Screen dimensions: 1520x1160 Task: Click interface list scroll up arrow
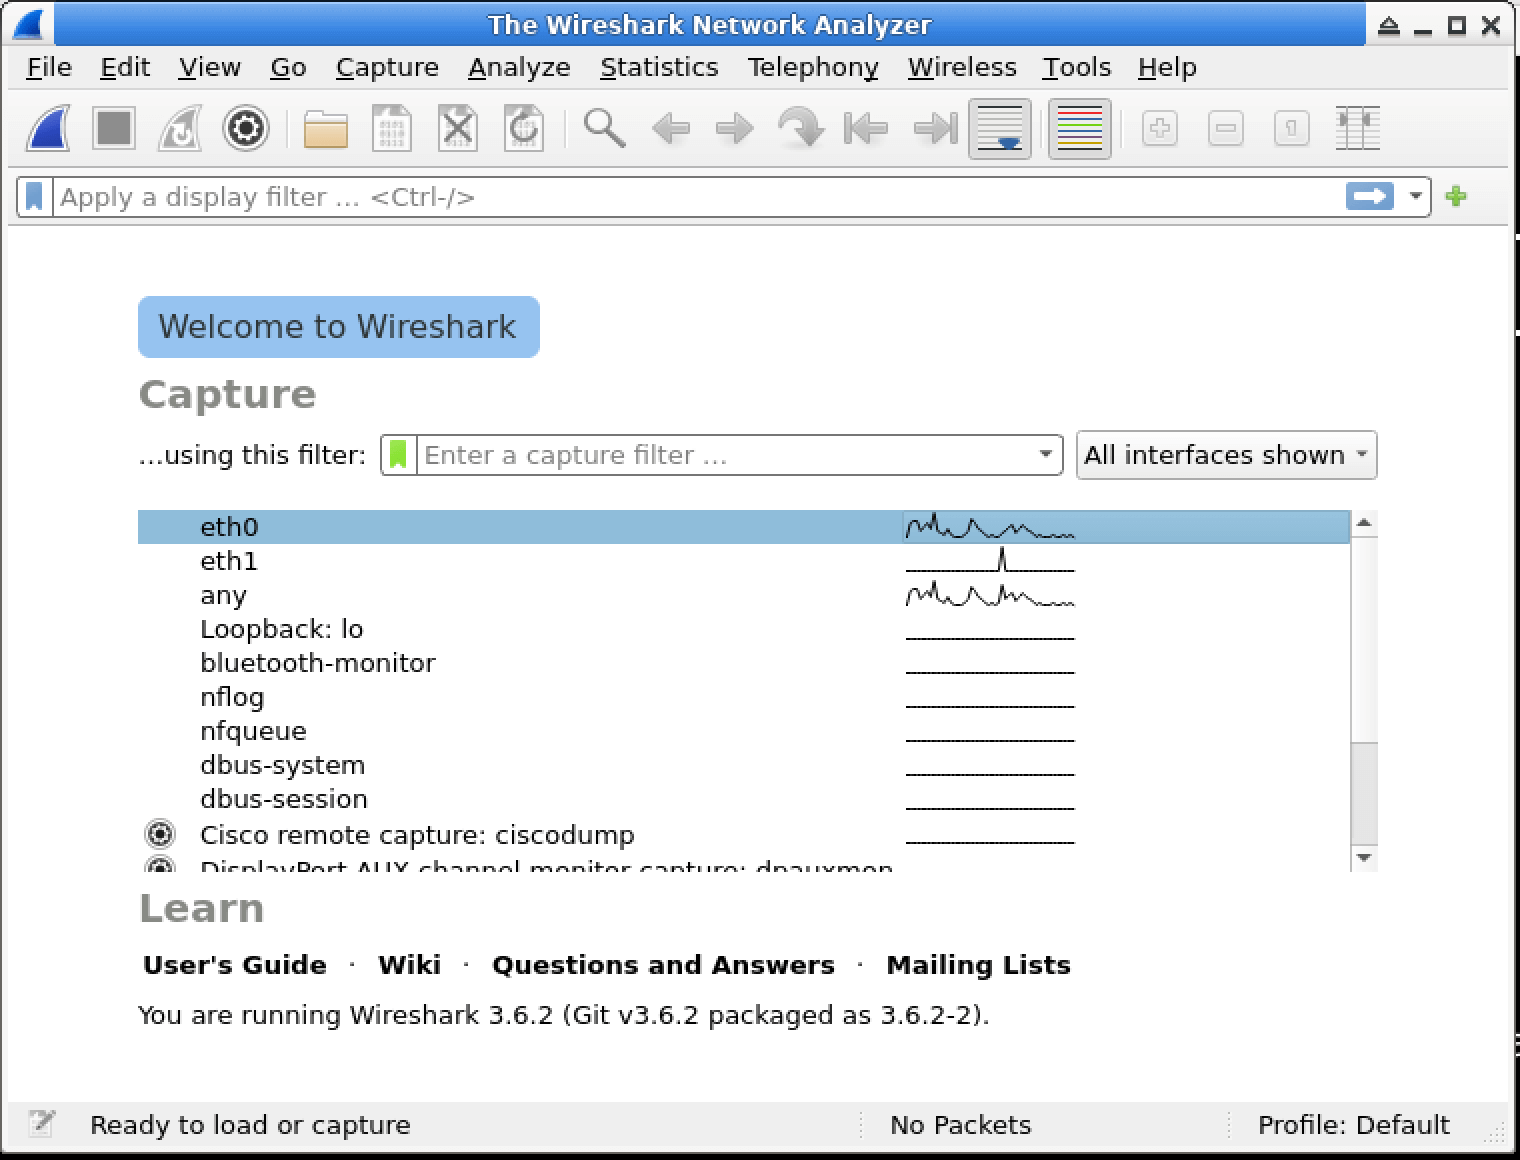pos(1364,523)
